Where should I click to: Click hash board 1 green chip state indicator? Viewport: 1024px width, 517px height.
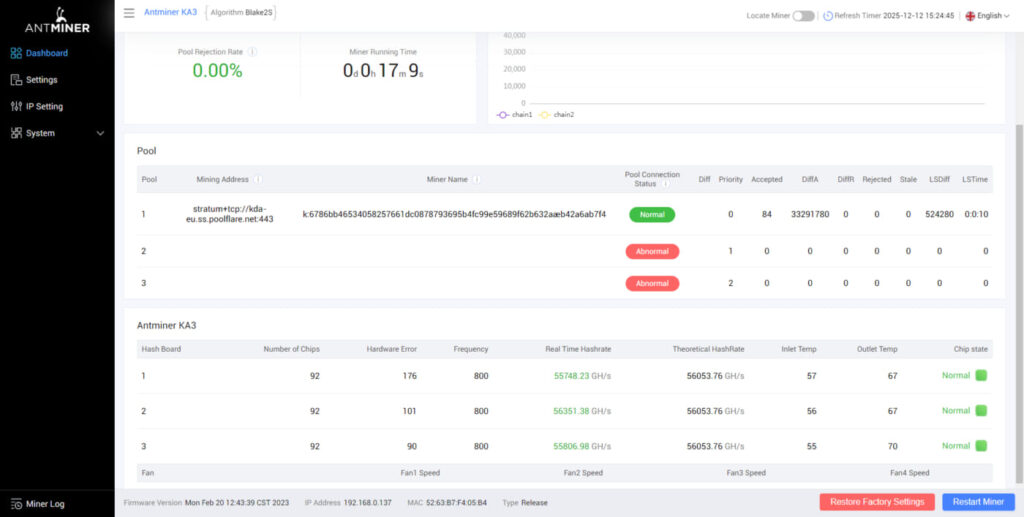tap(981, 376)
